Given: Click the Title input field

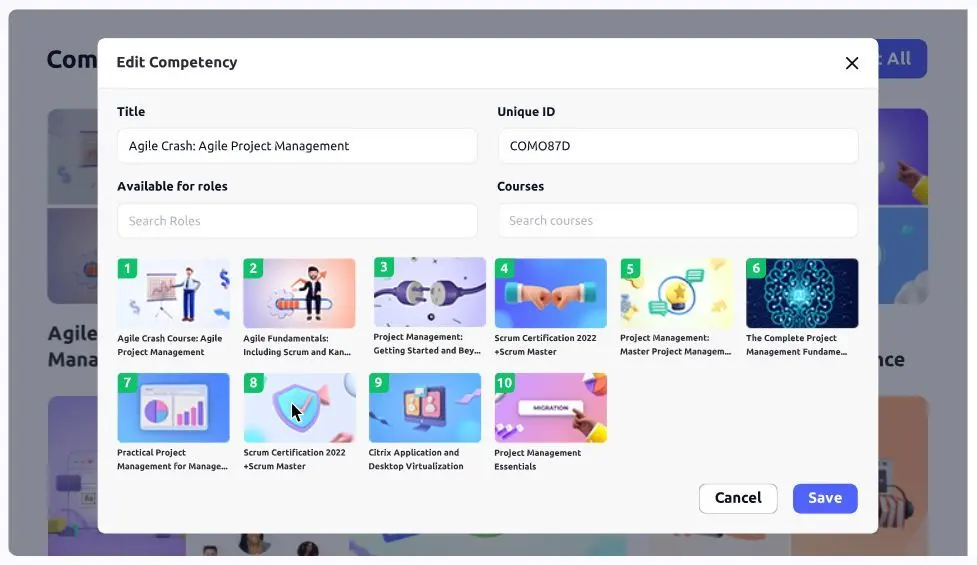Looking at the screenshot, I should point(297,146).
